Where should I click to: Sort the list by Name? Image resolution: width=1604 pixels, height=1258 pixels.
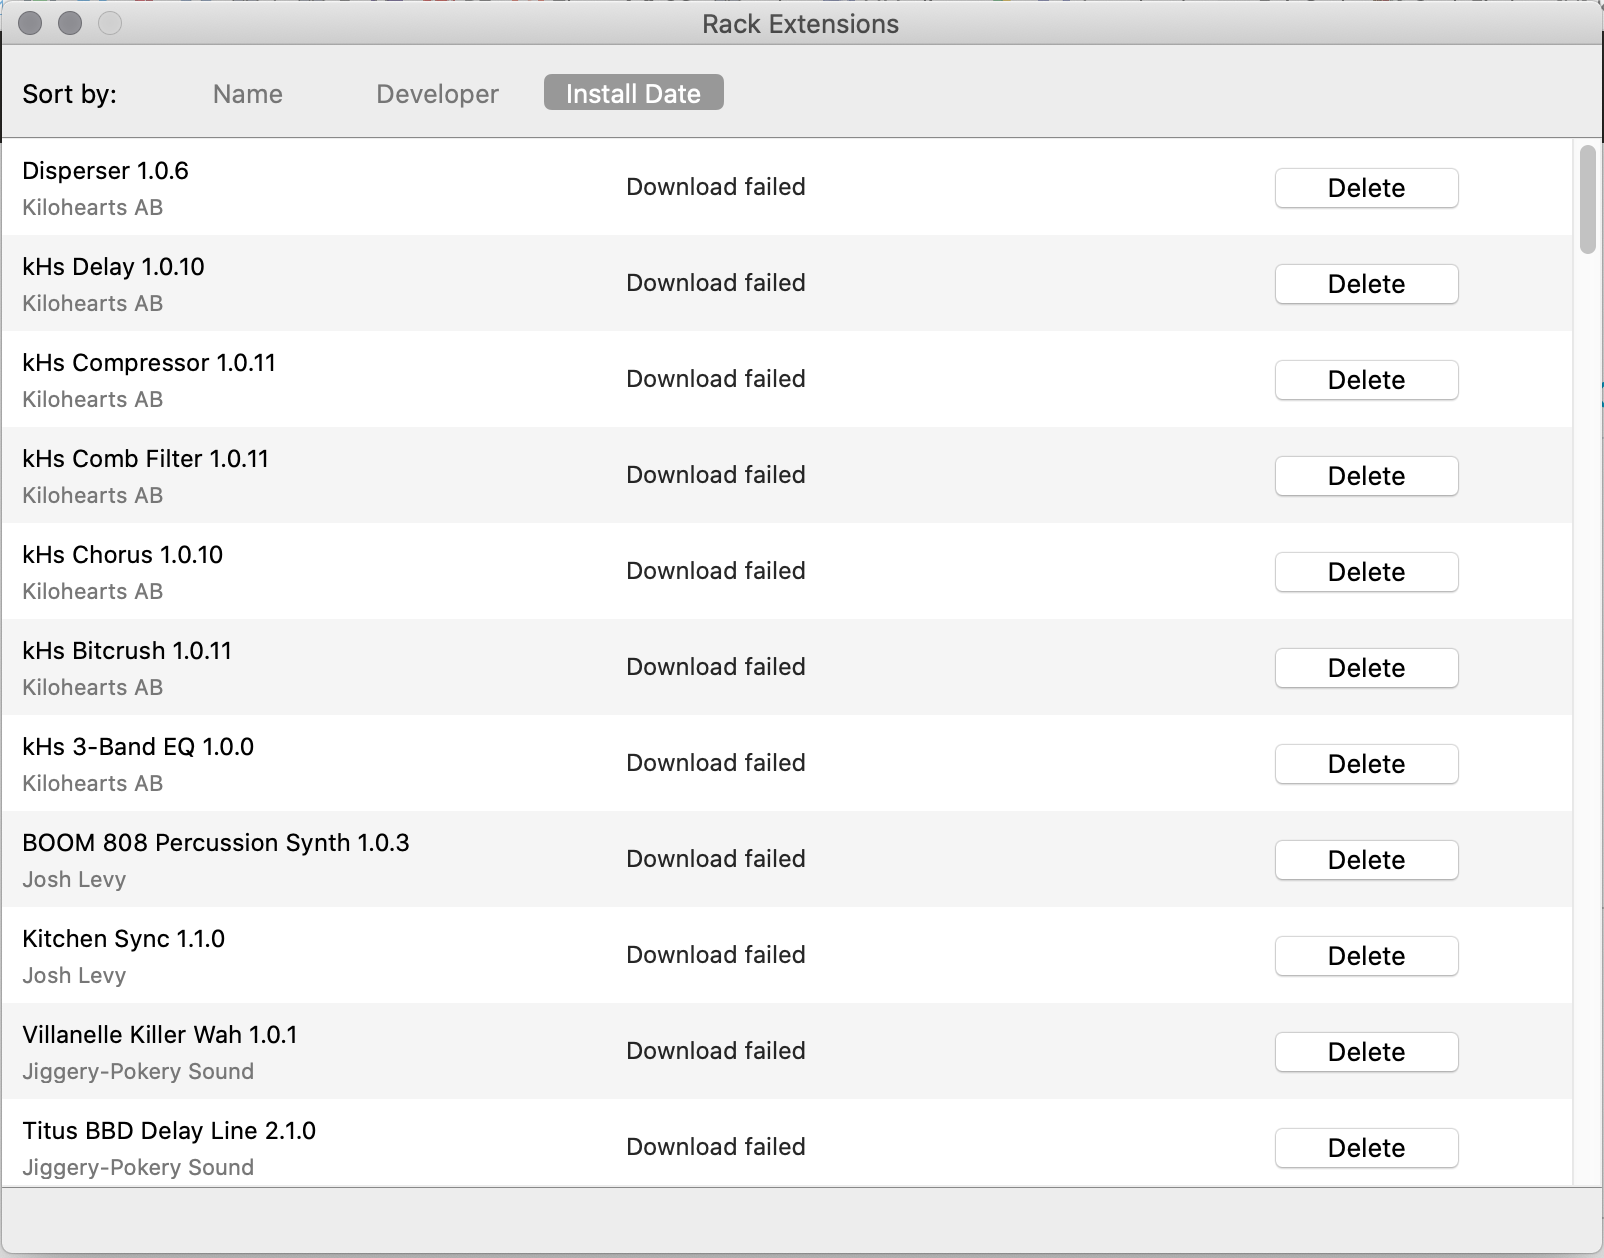point(248,94)
